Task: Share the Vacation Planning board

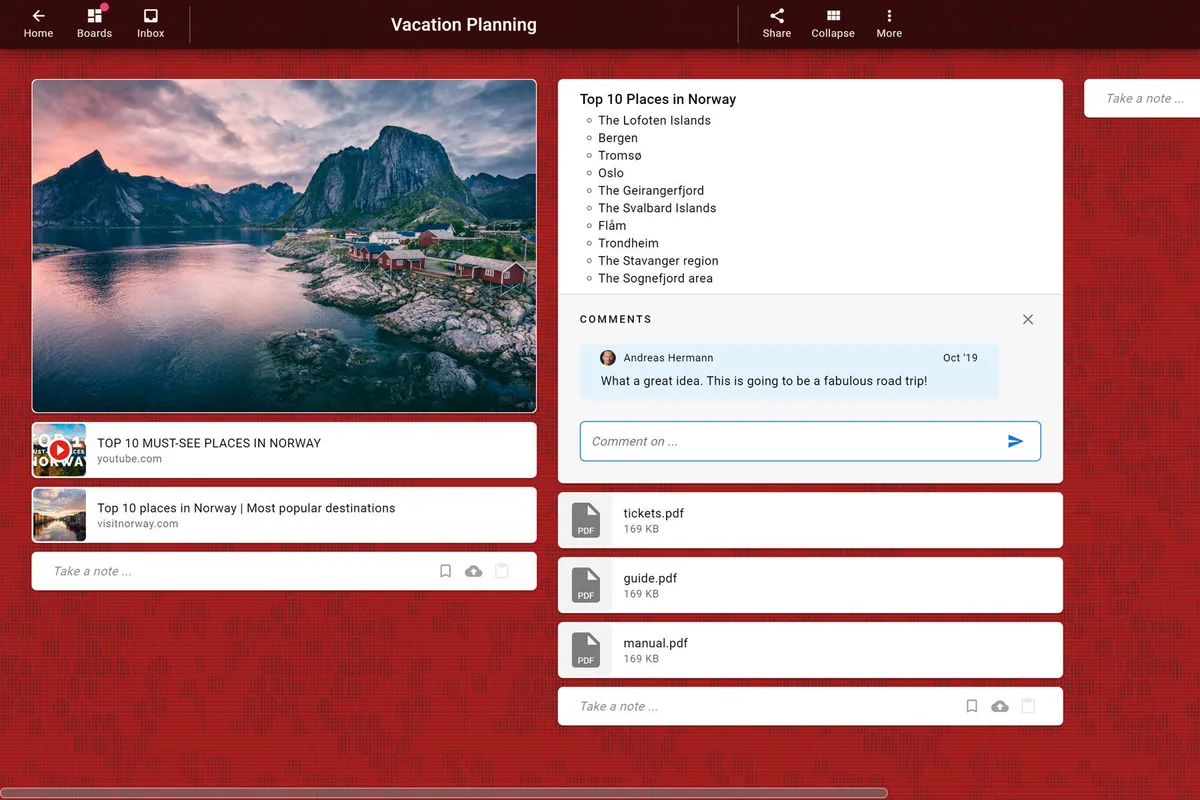Action: click(776, 23)
